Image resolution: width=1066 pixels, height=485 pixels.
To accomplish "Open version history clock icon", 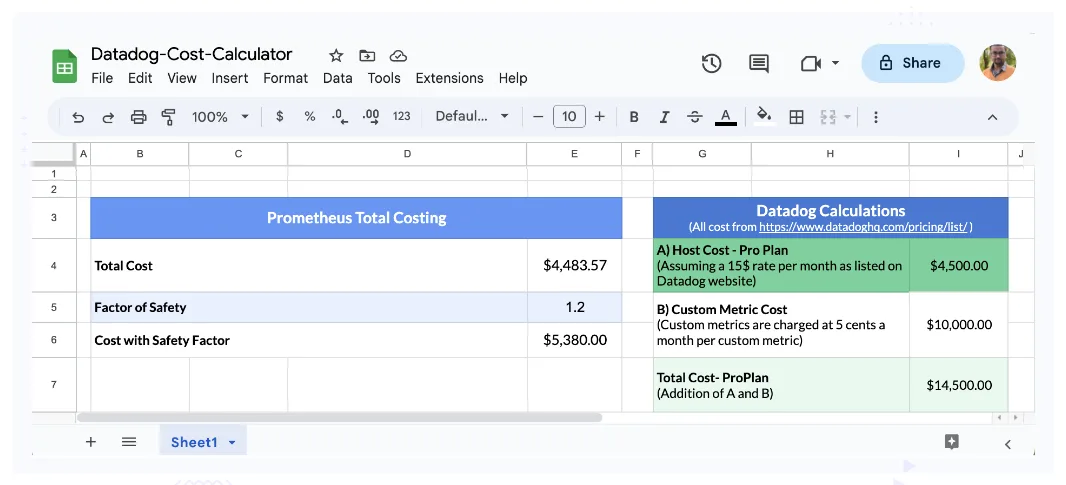I will coord(711,63).
